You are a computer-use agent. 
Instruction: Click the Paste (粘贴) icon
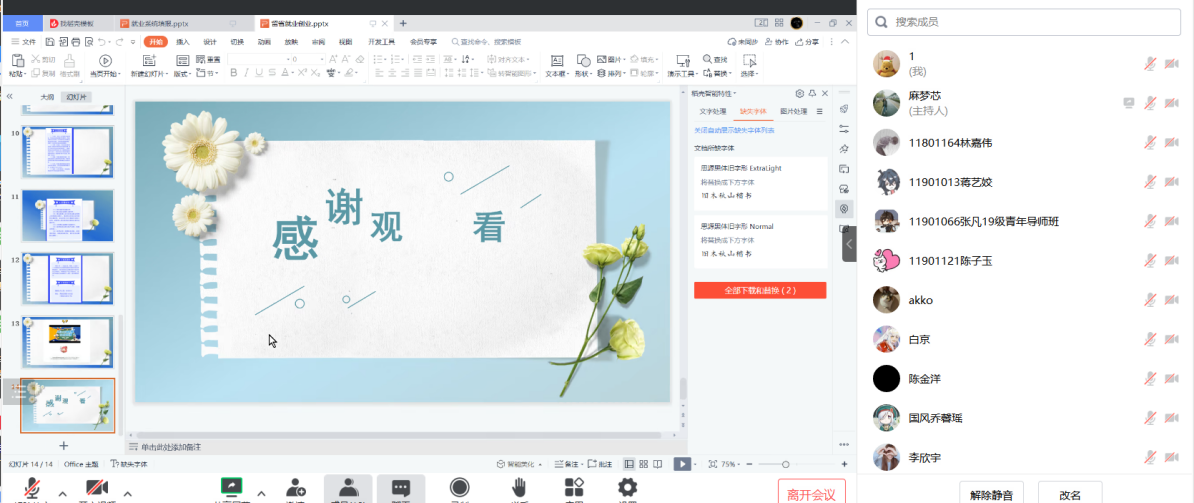click(16, 61)
